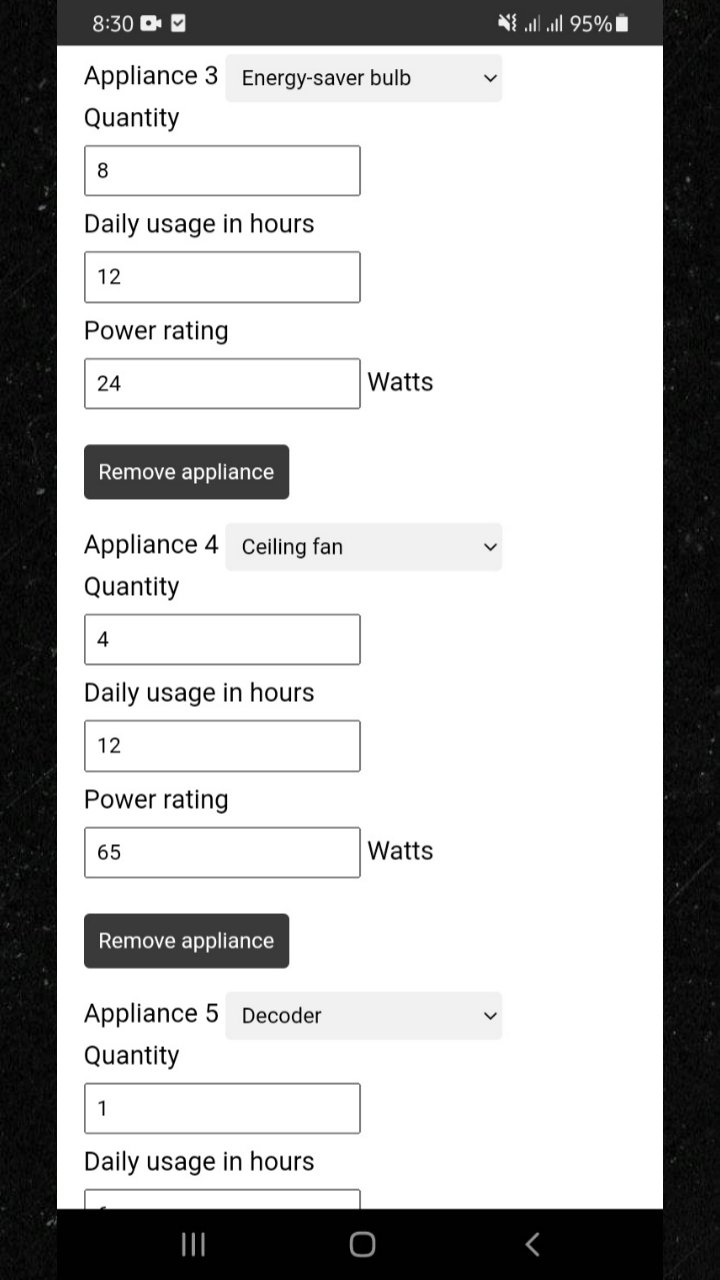Select the Quantity field showing 8
Viewport: 720px width, 1280px height.
pos(222,170)
